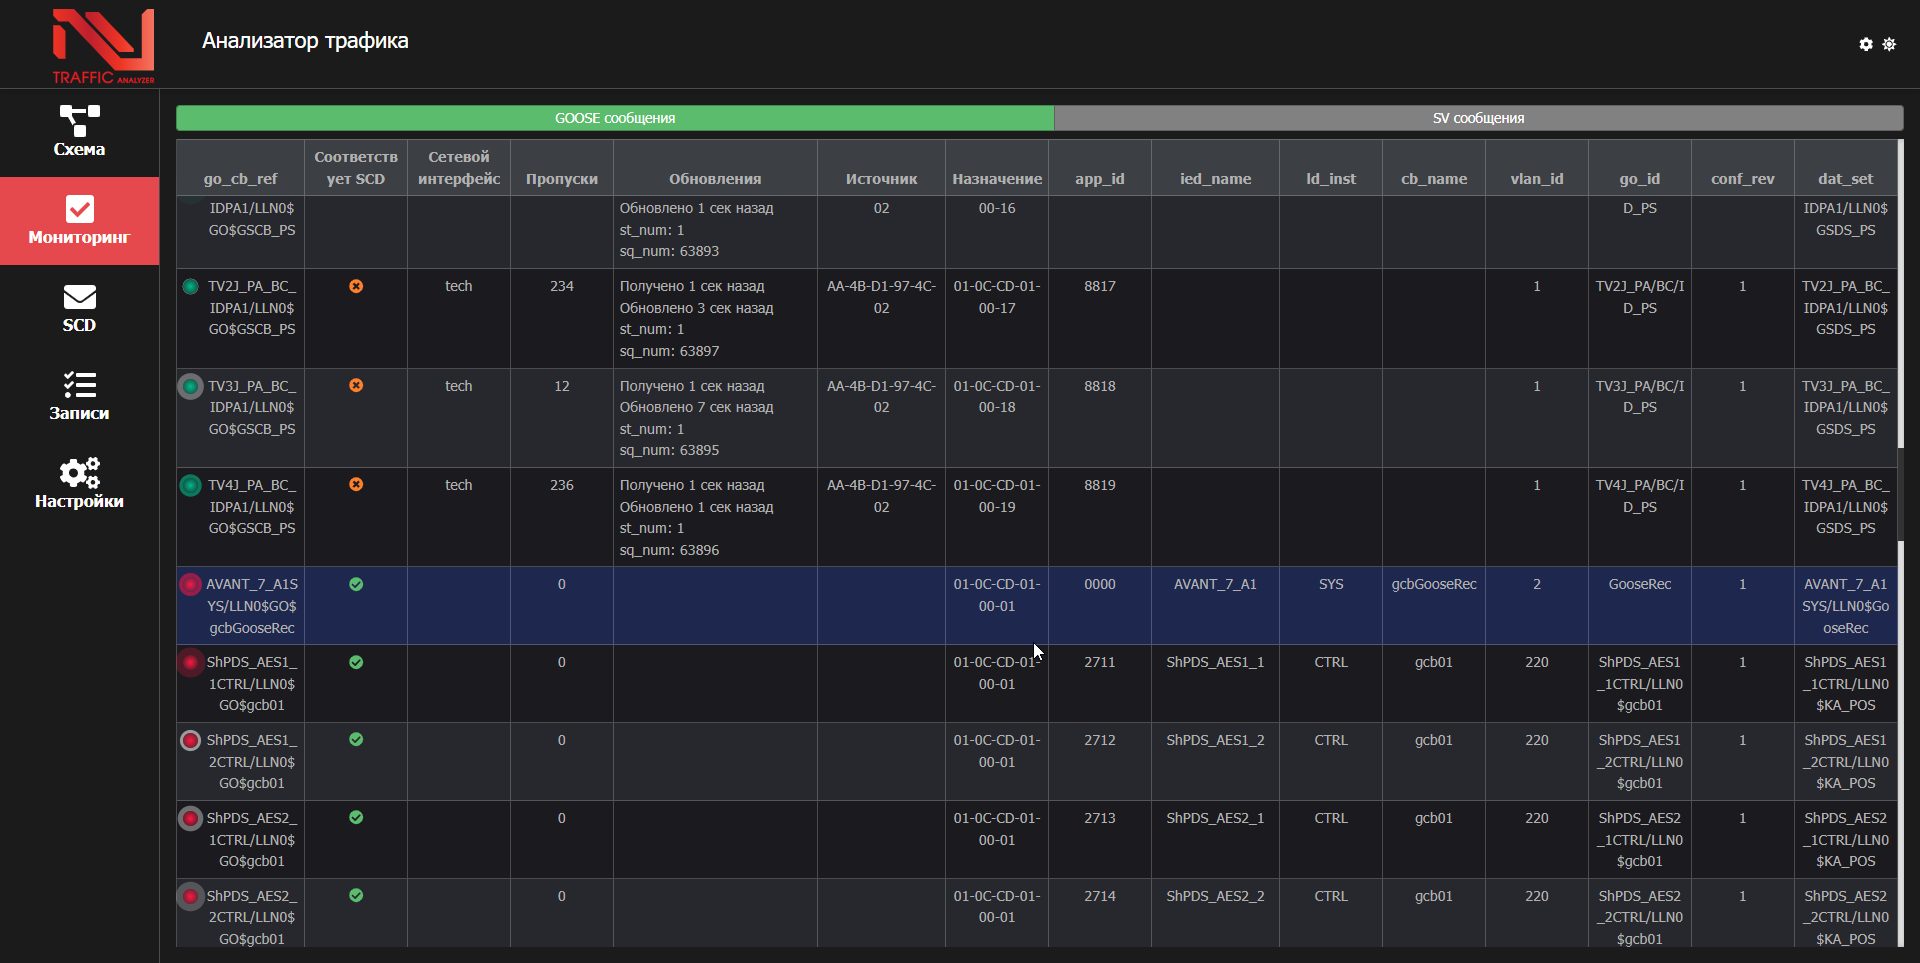The image size is (1920, 963).
Task: Click the table's vertical scrollbar
Action: coord(1900,300)
